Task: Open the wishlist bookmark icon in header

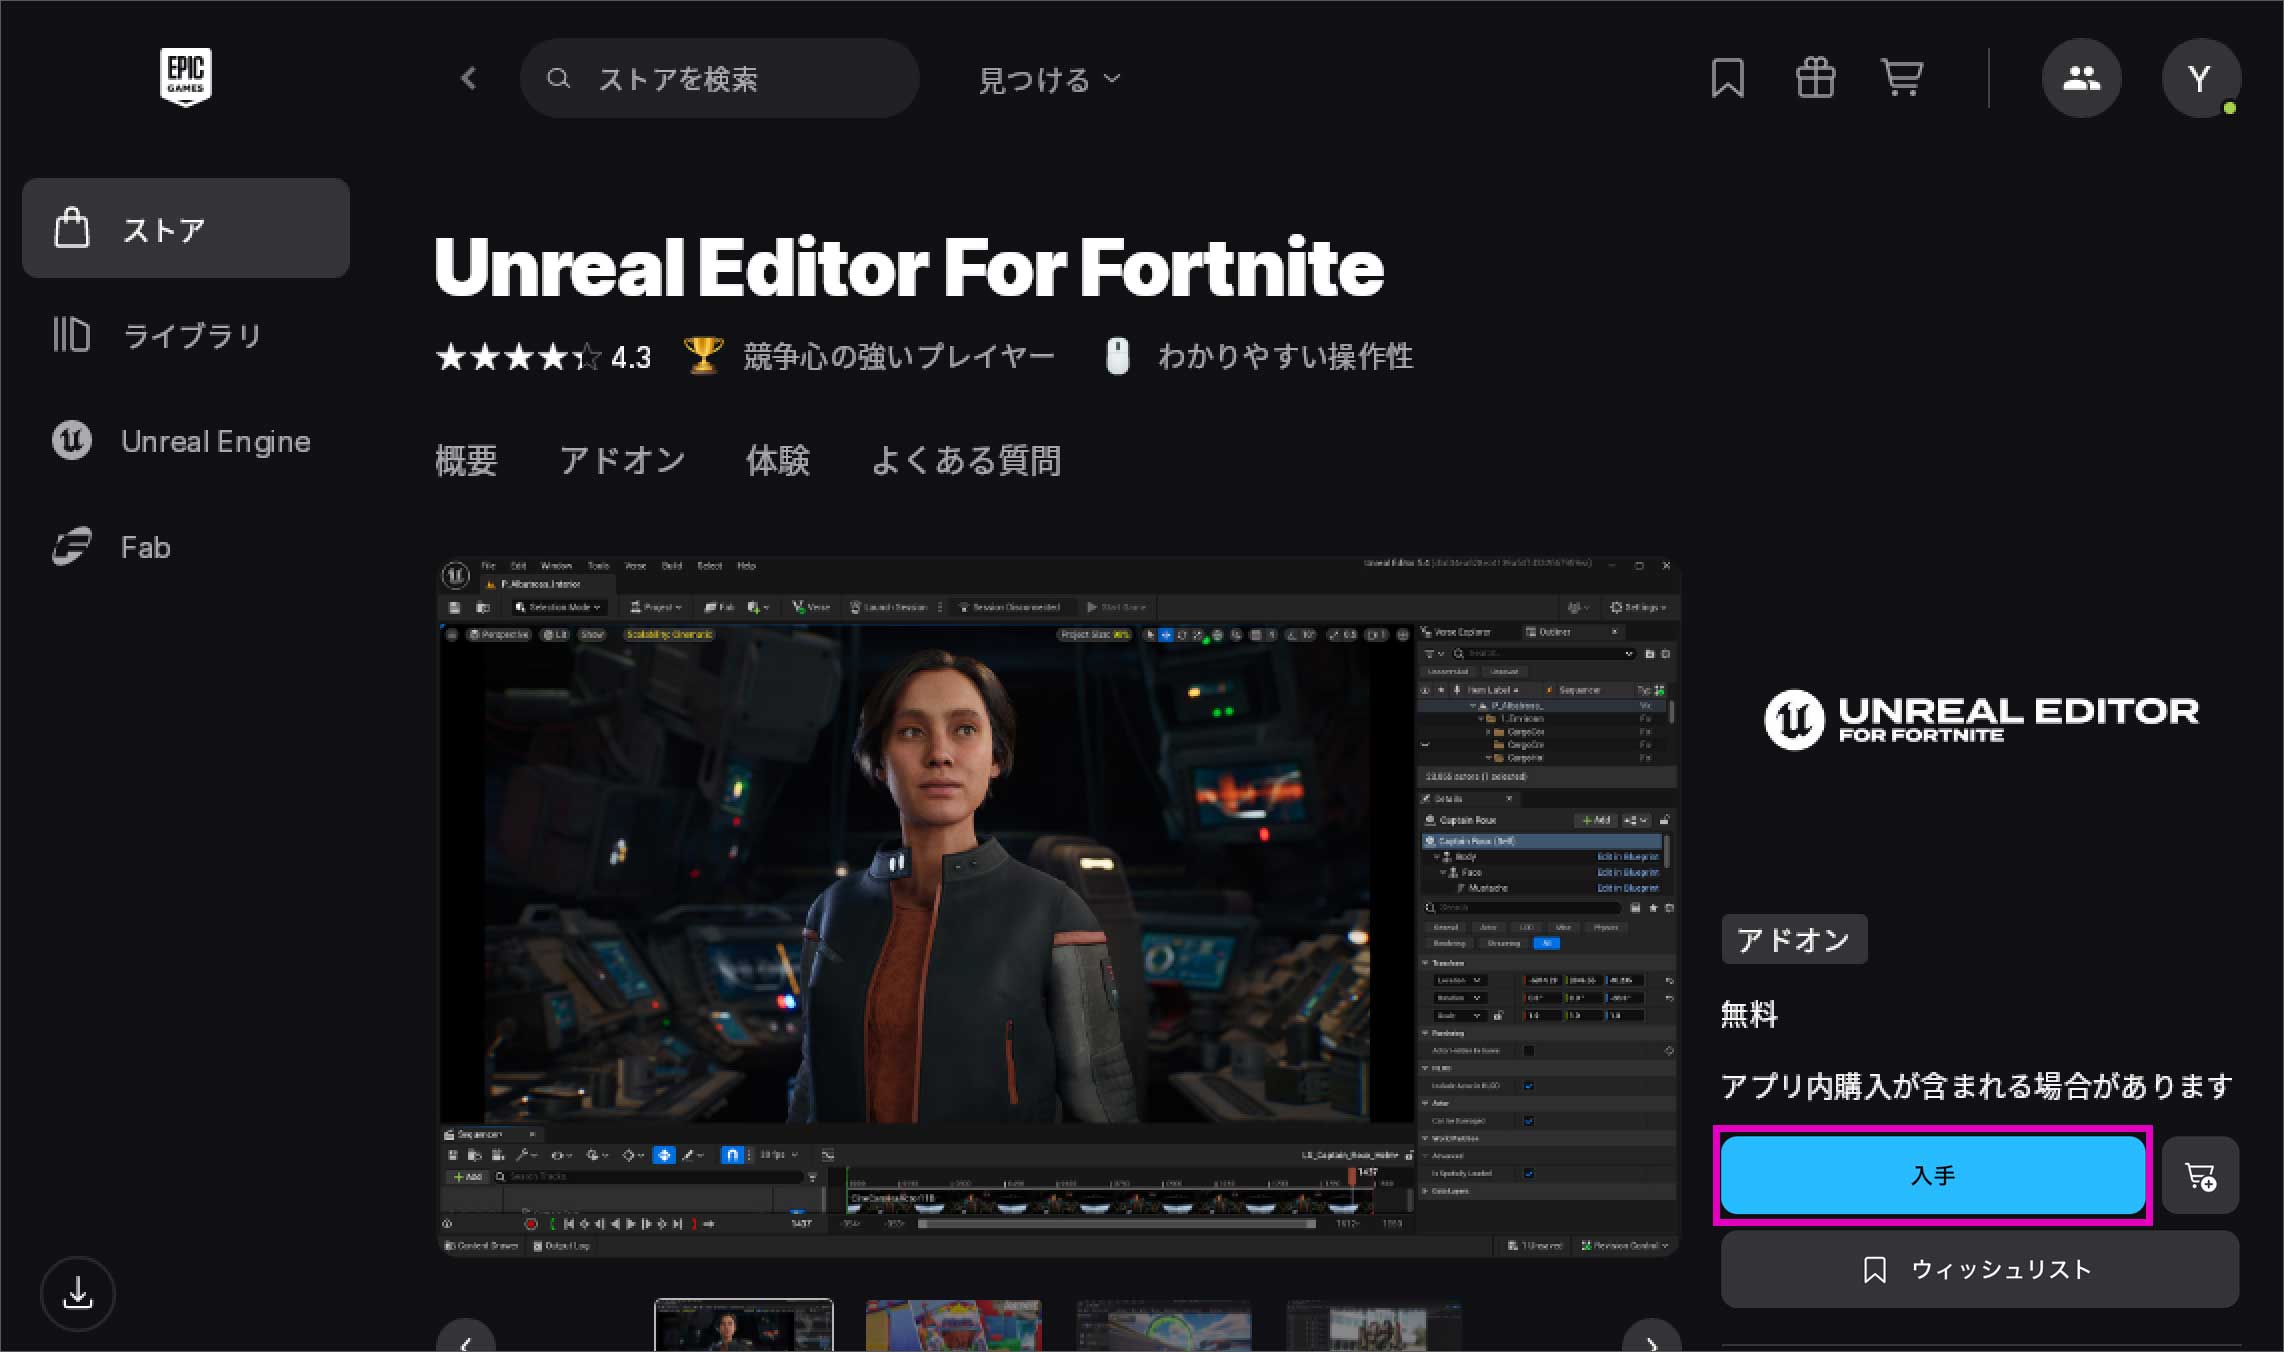Action: [1727, 78]
